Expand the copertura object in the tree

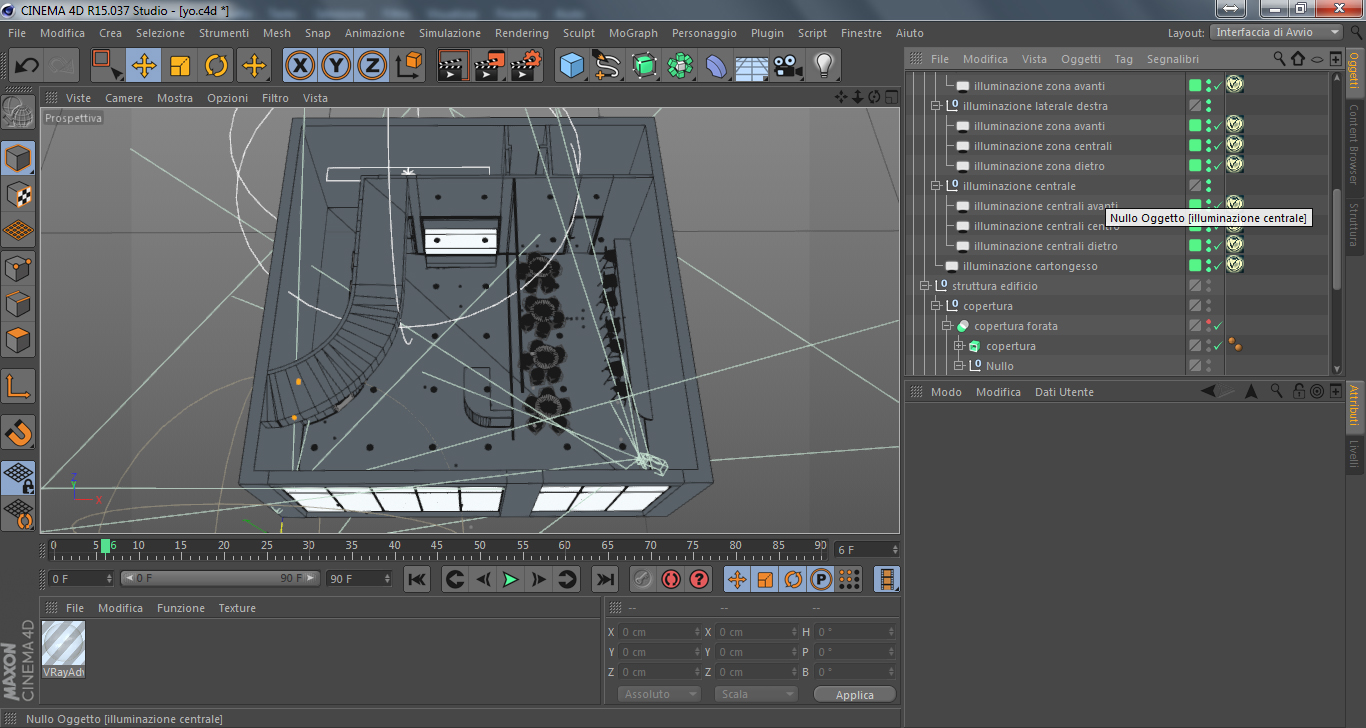958,346
